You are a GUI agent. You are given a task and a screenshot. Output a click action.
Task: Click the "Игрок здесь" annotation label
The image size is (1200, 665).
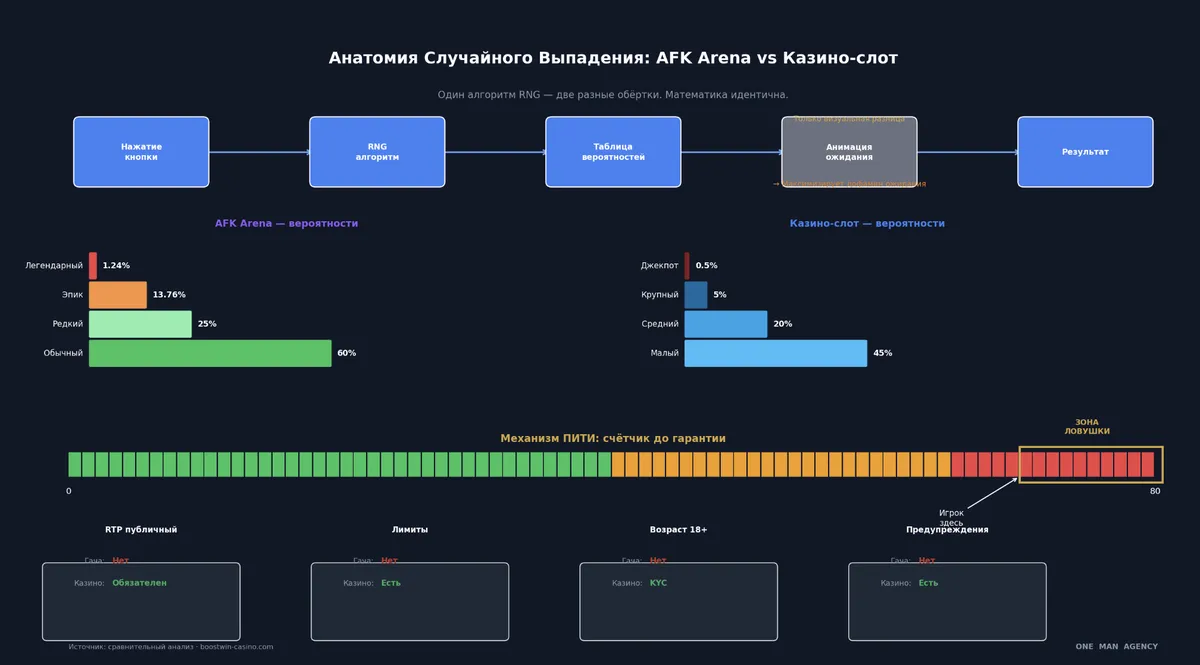pos(952,518)
